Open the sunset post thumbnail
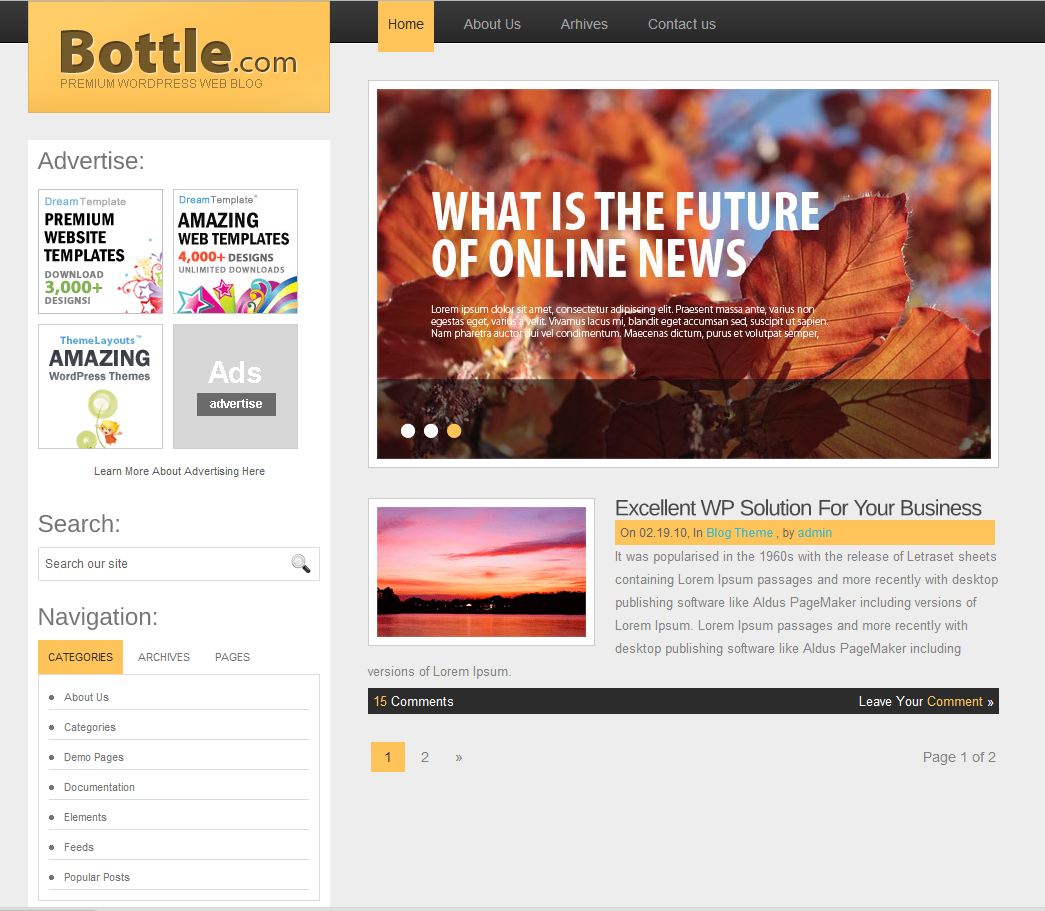The image size is (1045, 911). pos(481,572)
